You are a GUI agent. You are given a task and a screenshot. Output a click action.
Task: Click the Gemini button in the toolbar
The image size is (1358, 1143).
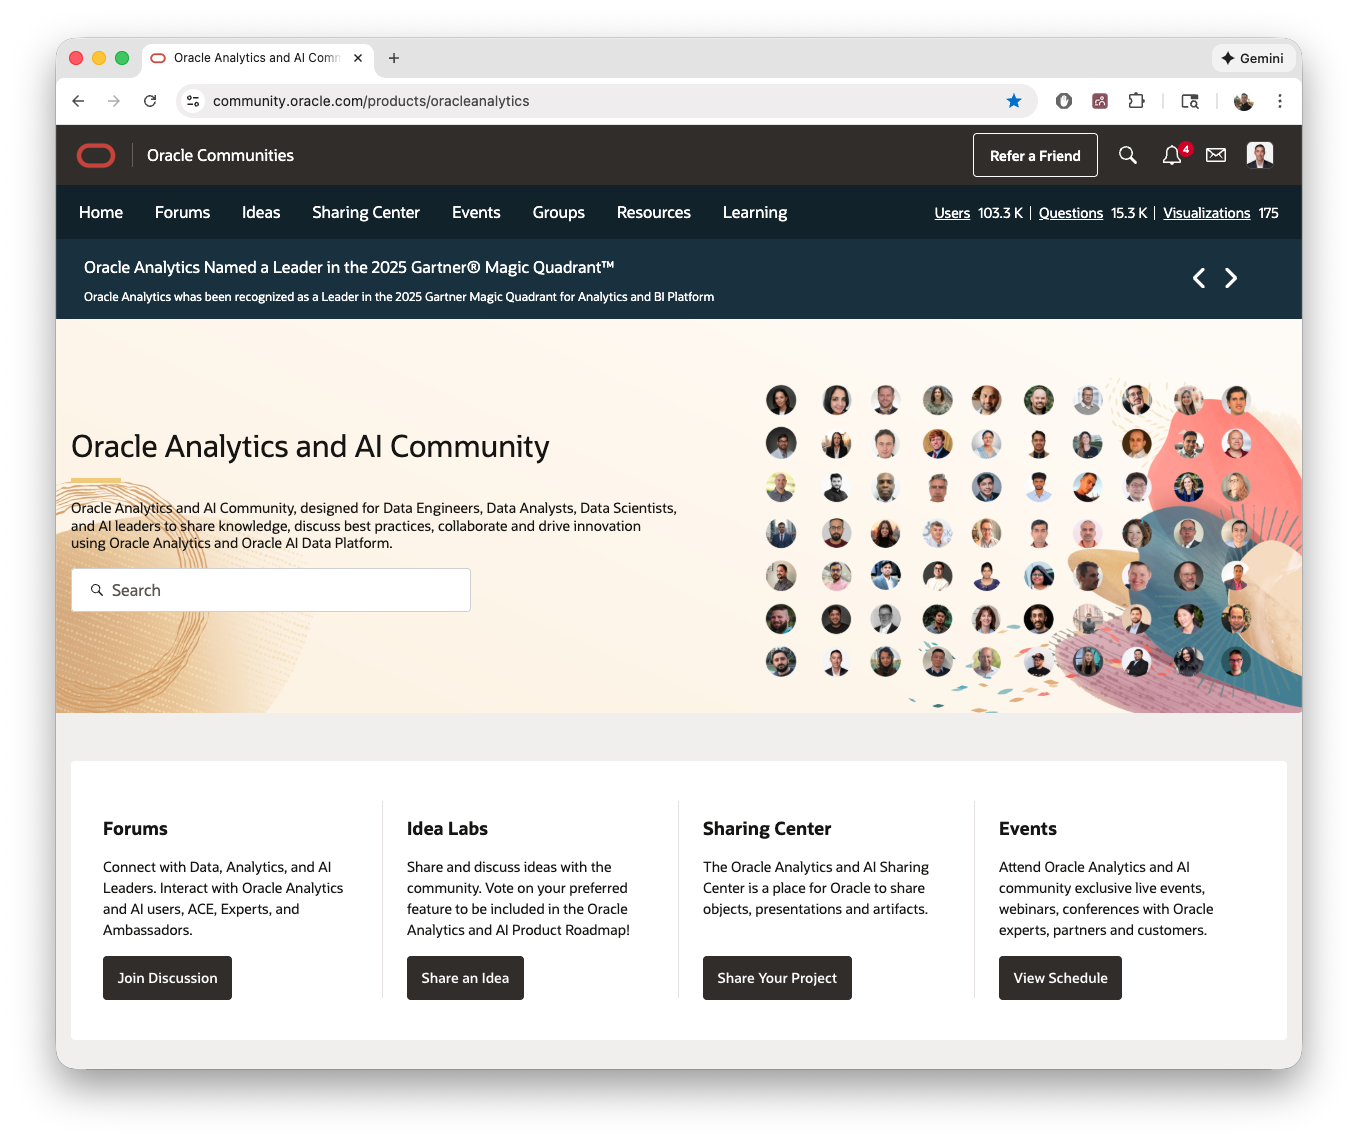[x=1252, y=58]
